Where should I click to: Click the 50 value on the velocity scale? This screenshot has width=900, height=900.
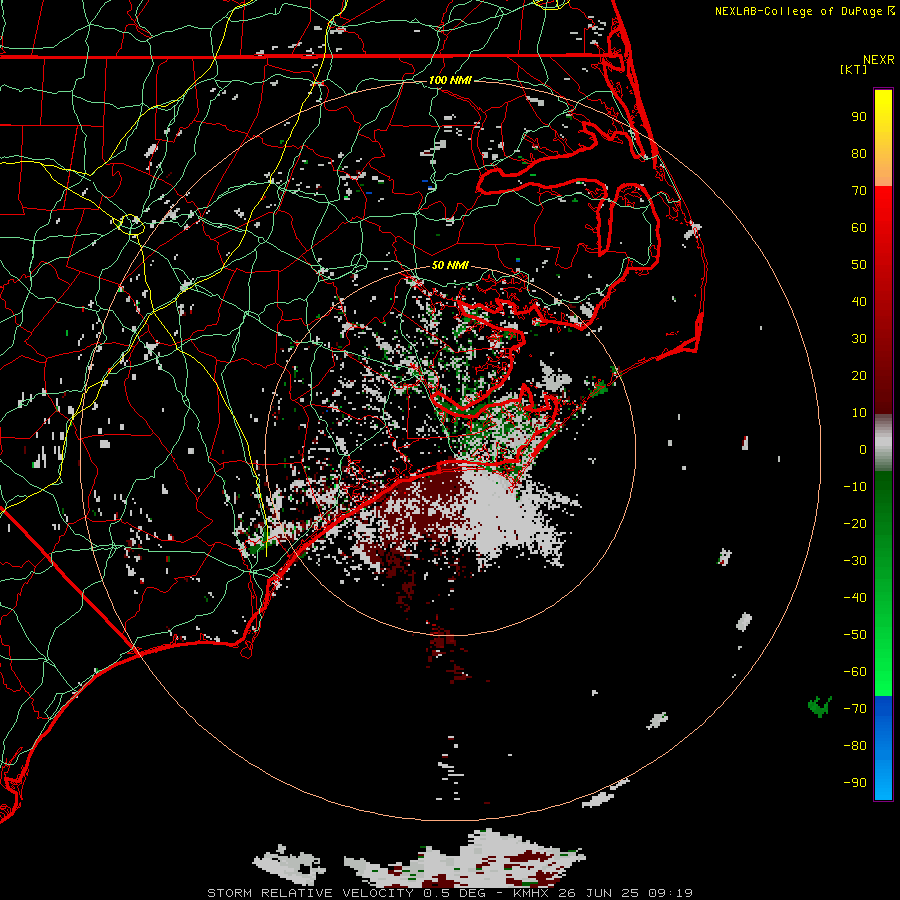point(859,265)
